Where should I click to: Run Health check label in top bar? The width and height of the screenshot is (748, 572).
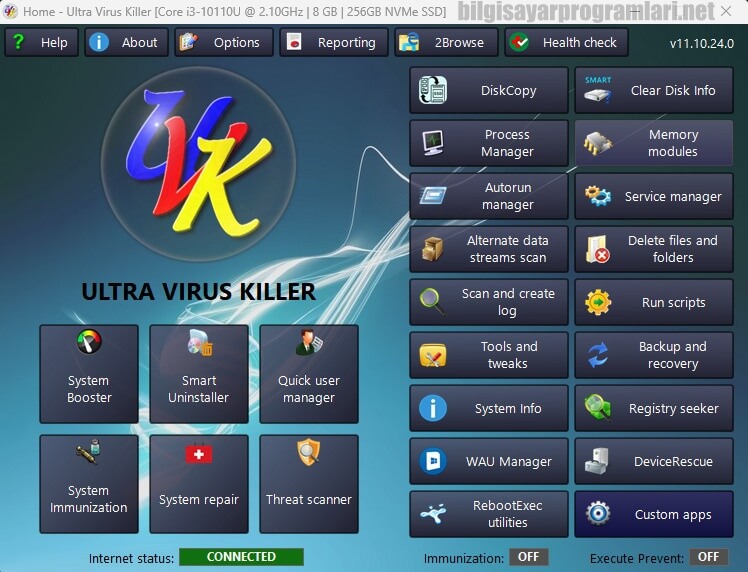(x=580, y=42)
